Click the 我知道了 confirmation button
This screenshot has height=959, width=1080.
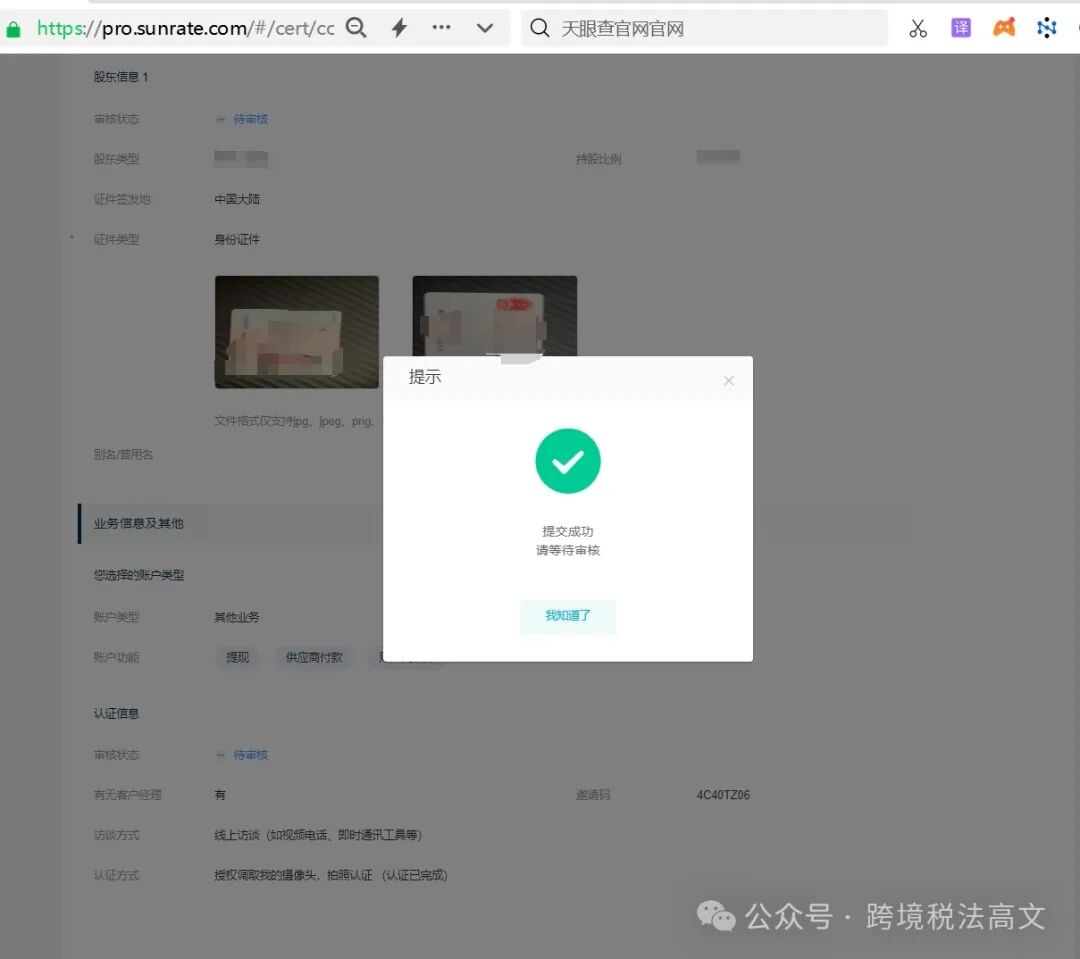[567, 617]
